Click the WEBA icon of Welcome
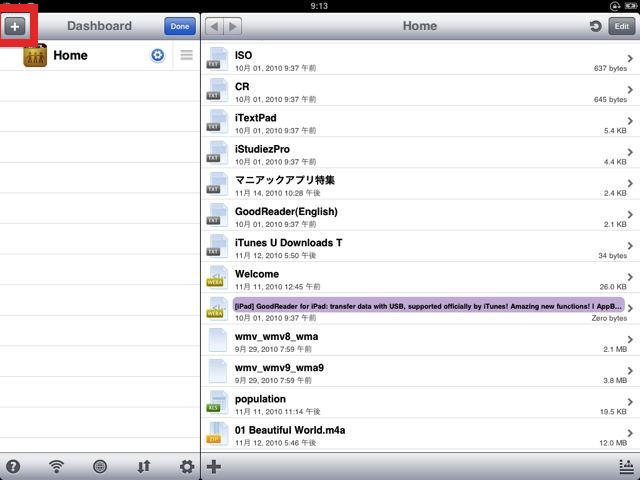640x480 pixels. [216, 278]
